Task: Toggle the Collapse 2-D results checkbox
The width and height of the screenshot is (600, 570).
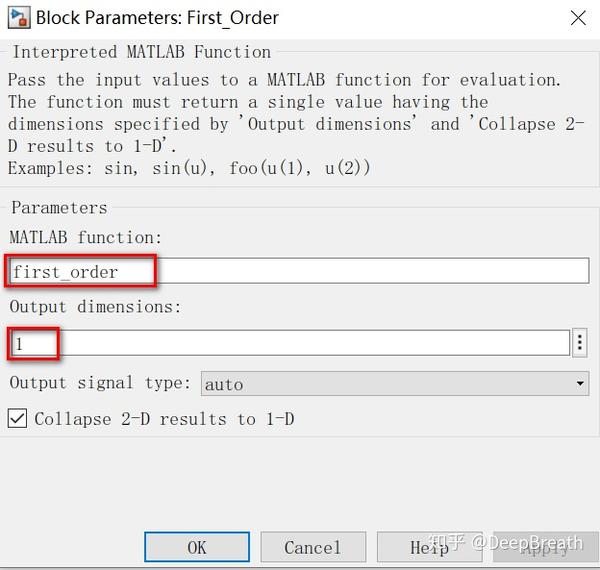Action: [17, 418]
